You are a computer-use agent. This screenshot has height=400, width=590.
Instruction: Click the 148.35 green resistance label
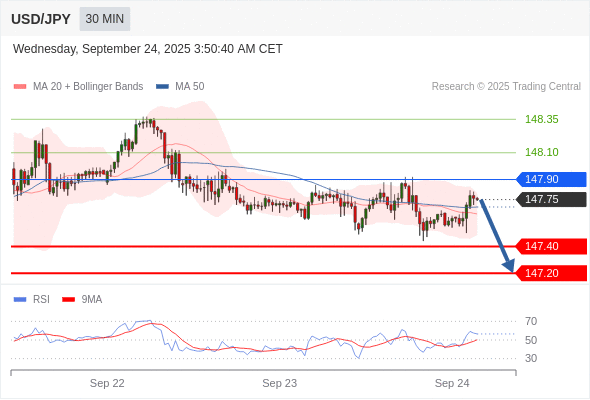pyautogui.click(x=541, y=119)
